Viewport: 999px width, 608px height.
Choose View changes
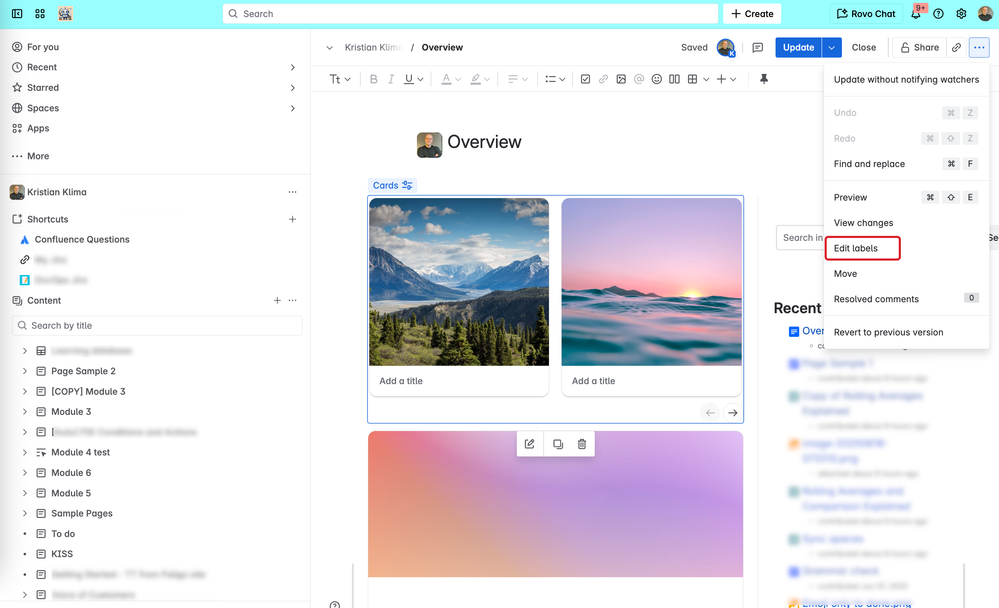pyautogui.click(x=906, y=222)
